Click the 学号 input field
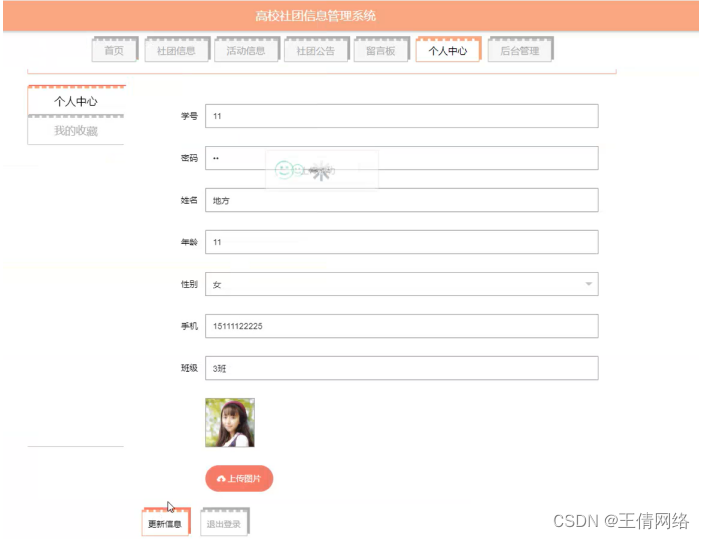This screenshot has height=539, width=705. (402, 116)
